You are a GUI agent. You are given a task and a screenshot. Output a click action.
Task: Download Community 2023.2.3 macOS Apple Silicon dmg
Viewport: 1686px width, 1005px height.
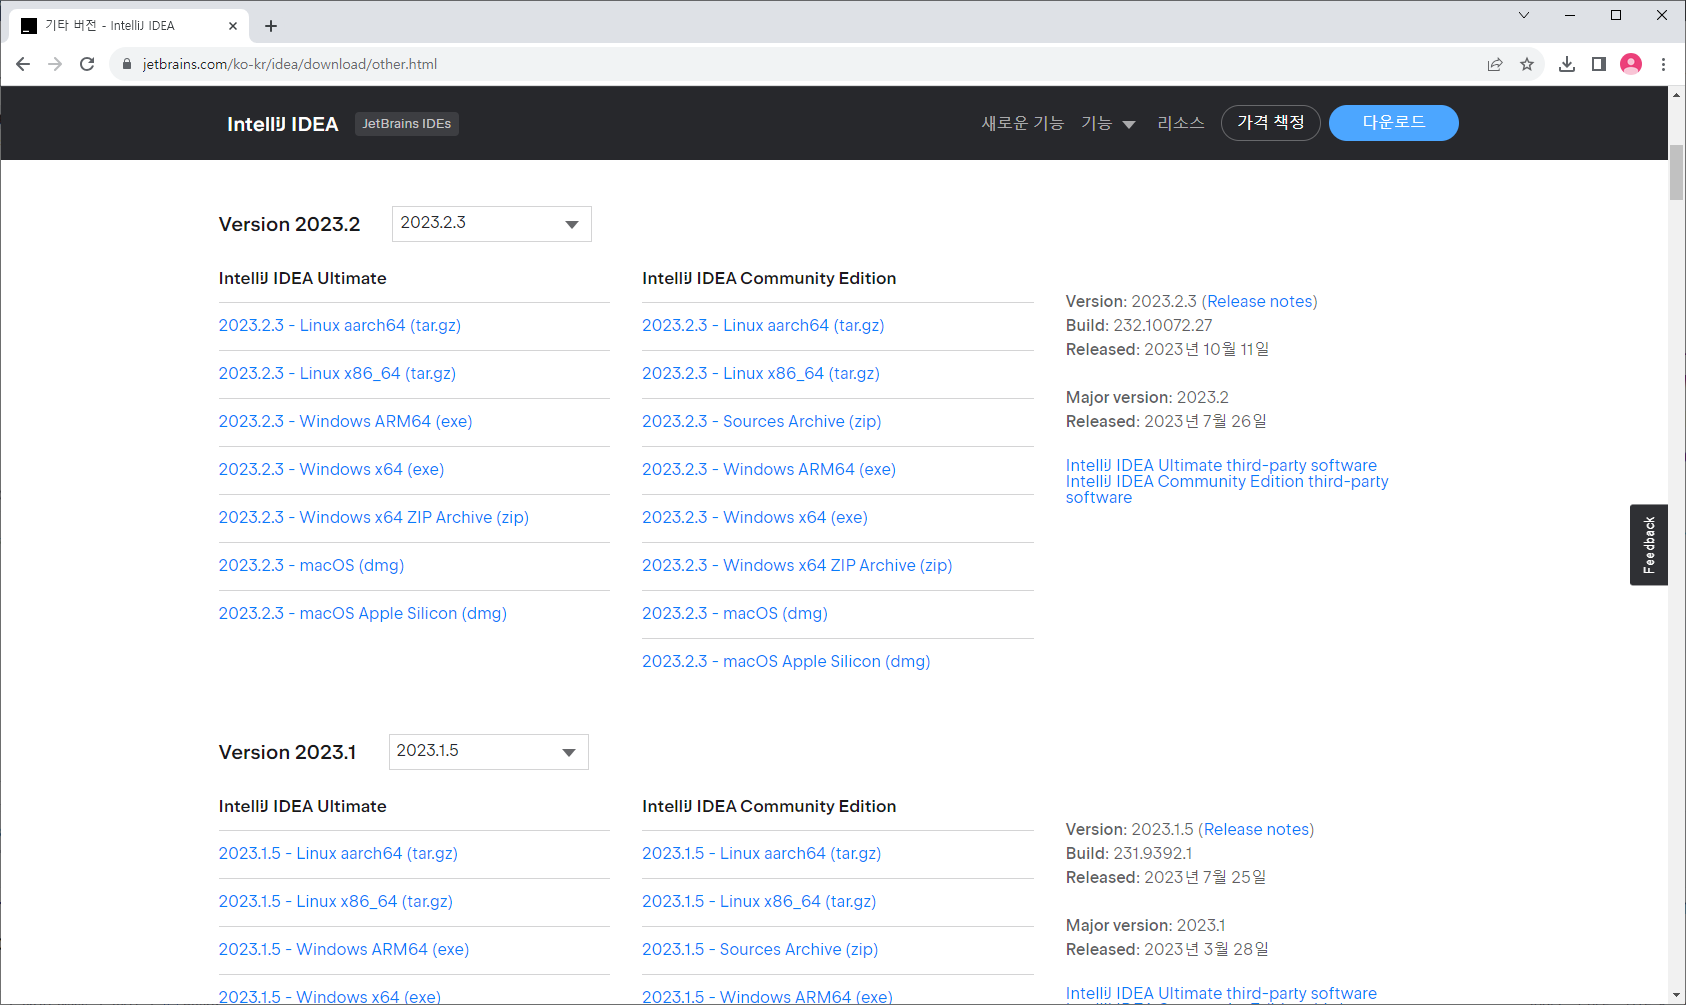786,662
